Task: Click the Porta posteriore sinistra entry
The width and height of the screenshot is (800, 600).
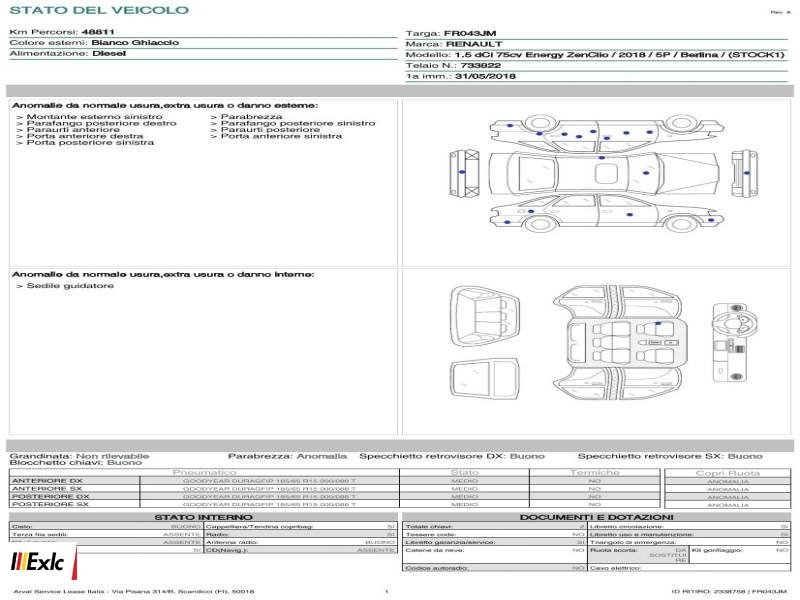Action: tap(85, 142)
